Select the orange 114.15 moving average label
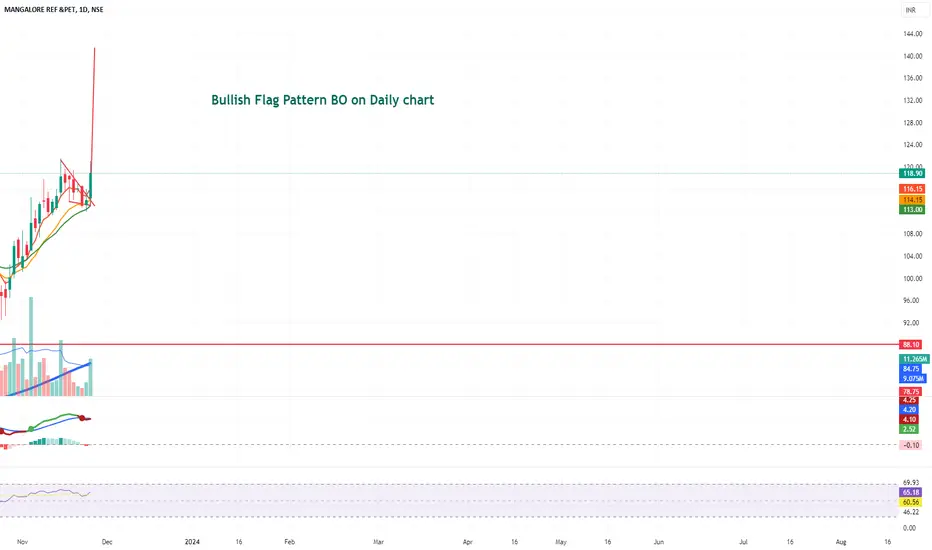This screenshot has height=550, width=932. 912,200
